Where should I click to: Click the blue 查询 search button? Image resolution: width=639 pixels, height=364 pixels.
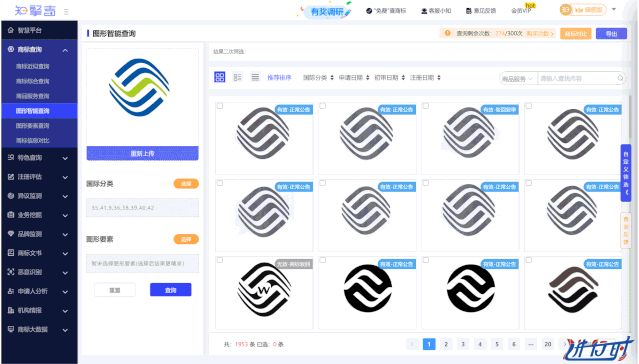[170, 290]
